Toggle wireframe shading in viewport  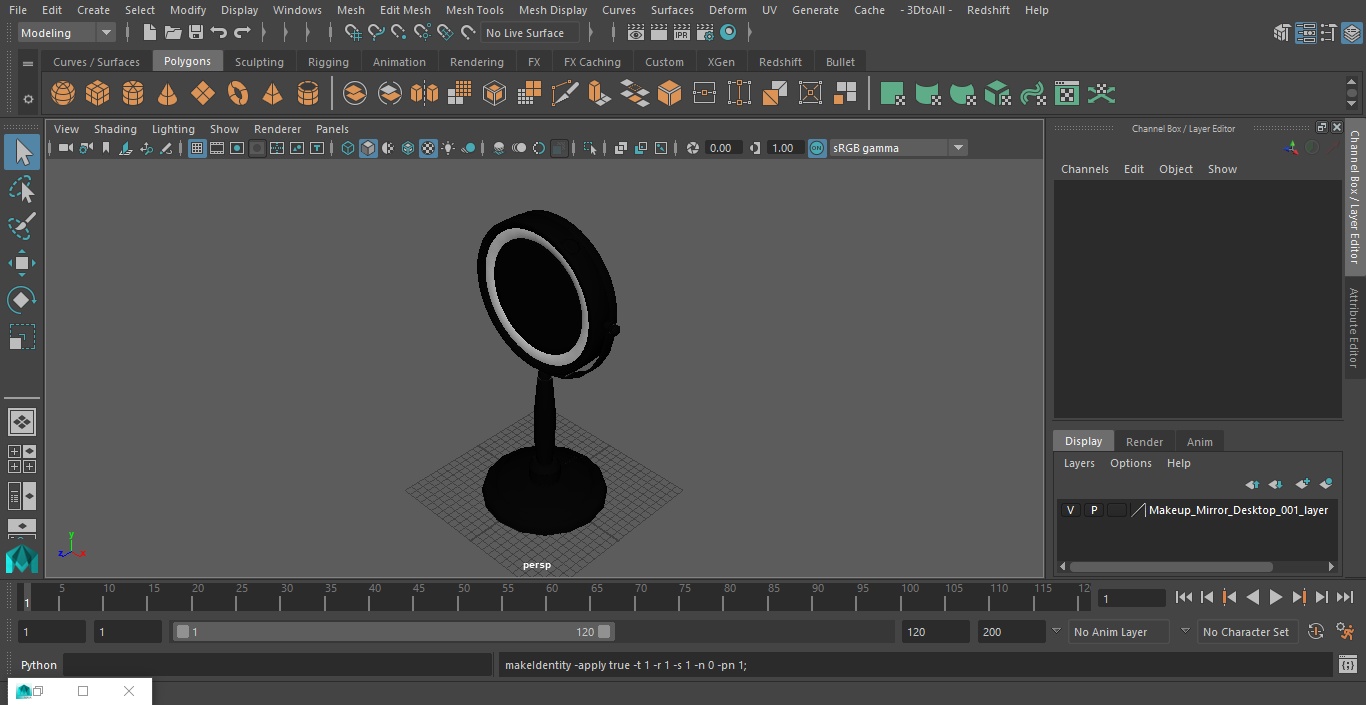click(x=348, y=148)
